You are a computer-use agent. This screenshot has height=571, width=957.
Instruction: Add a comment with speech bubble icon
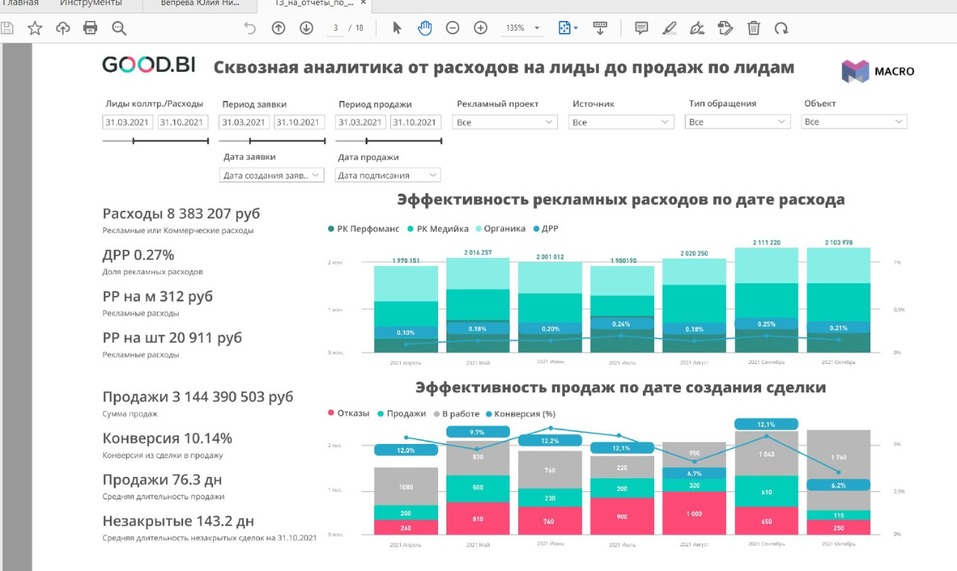(x=641, y=28)
